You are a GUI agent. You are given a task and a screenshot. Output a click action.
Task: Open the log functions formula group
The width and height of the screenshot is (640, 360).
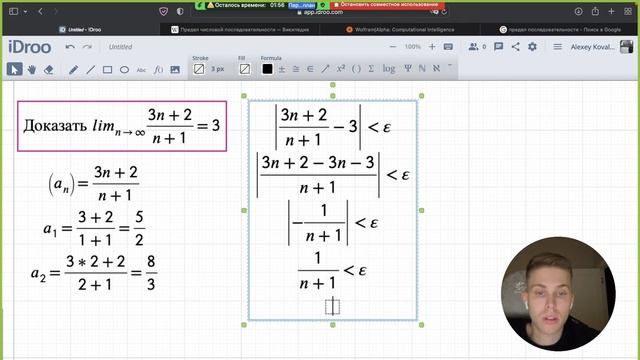point(389,69)
